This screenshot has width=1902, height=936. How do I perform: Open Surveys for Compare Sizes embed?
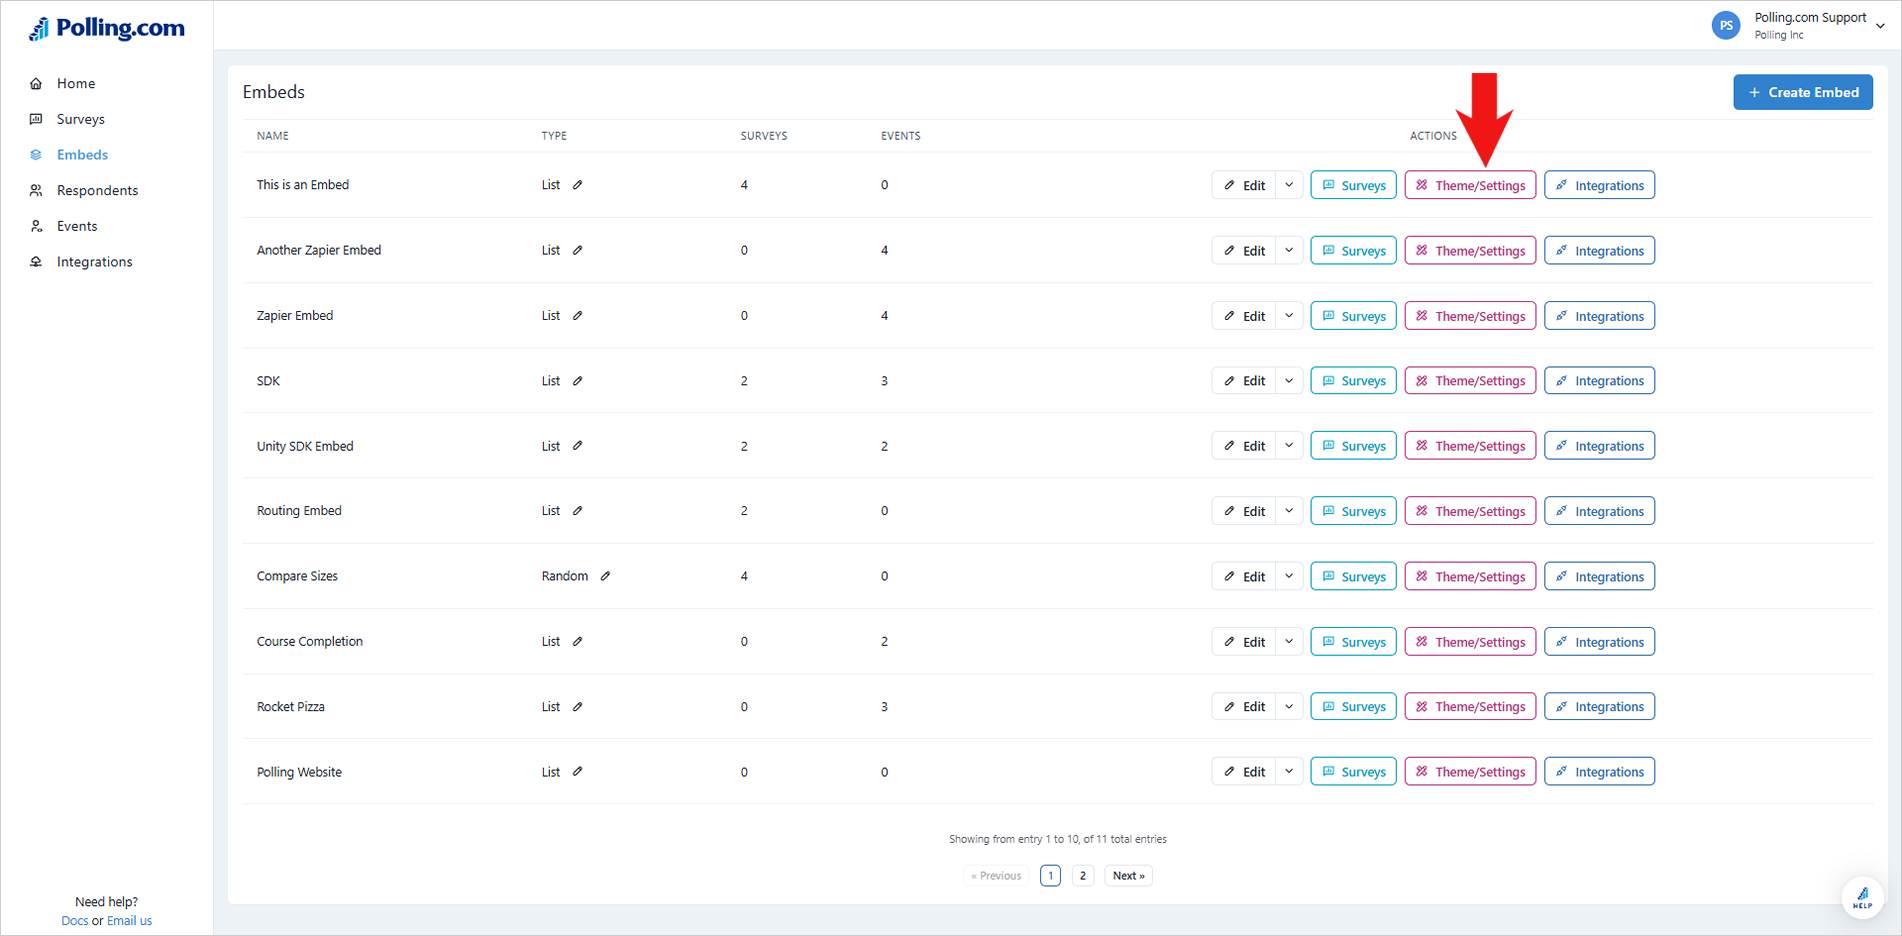pyautogui.click(x=1353, y=576)
